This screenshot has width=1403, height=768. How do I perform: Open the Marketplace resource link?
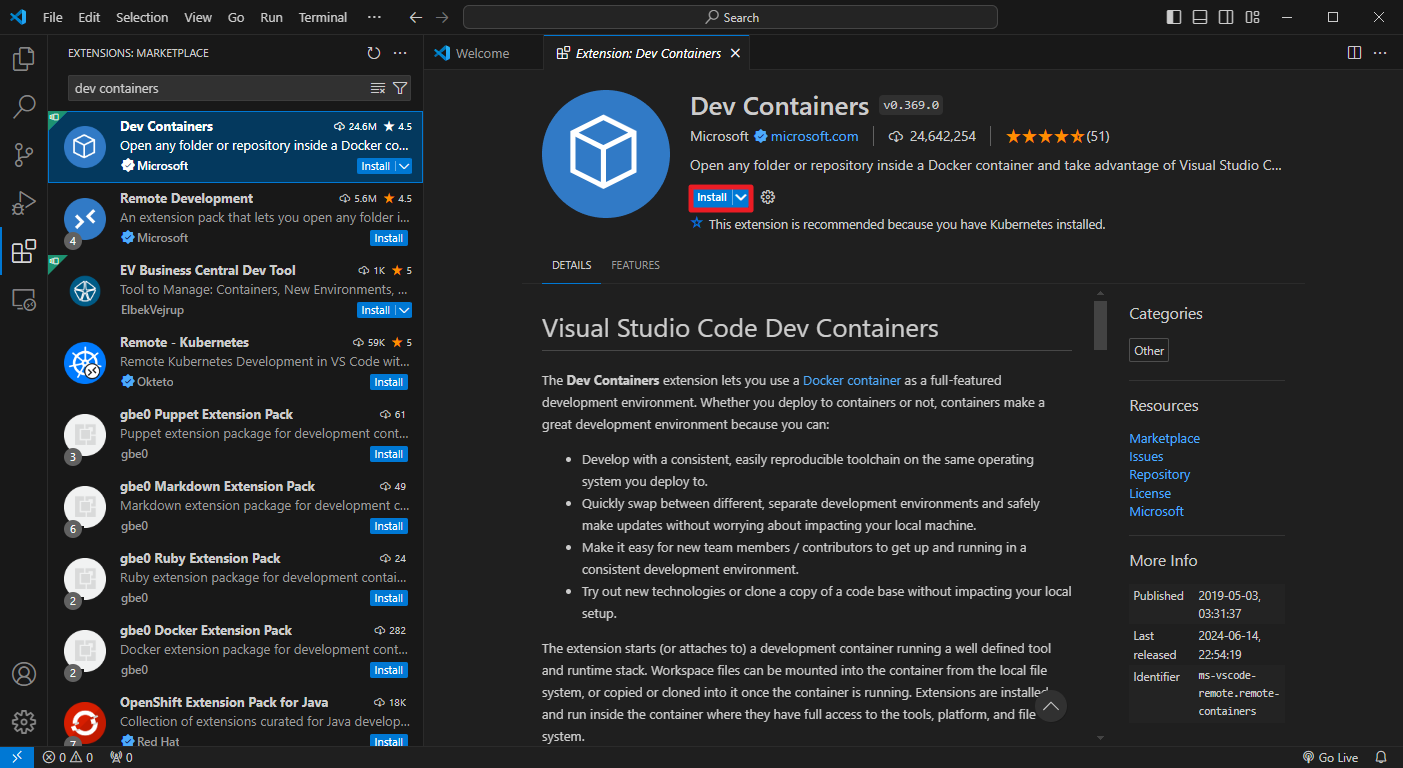pyautogui.click(x=1164, y=438)
